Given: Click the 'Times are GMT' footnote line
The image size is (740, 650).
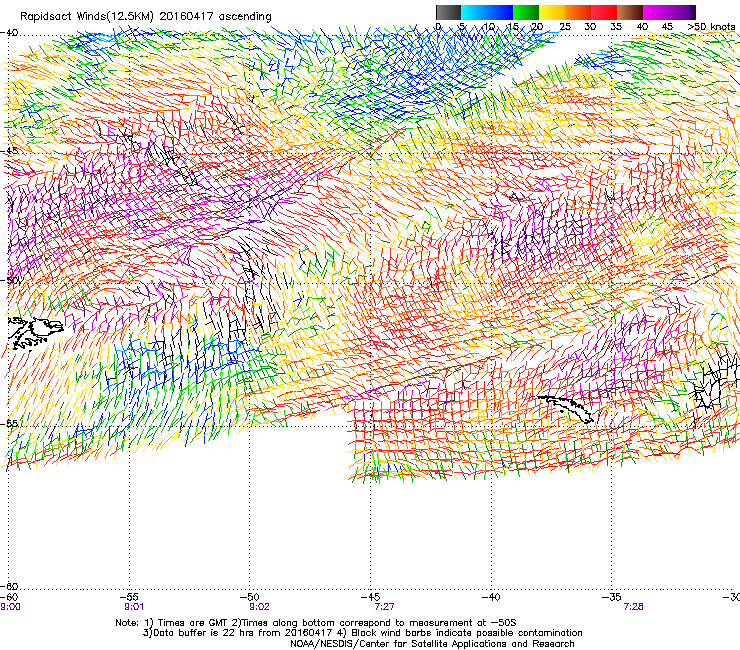Looking at the screenshot, I should point(315,623).
